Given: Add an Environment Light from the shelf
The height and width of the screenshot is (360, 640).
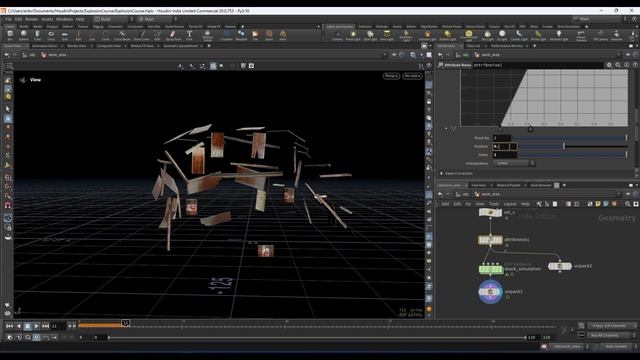Looking at the screenshot, I should [x=469, y=36].
